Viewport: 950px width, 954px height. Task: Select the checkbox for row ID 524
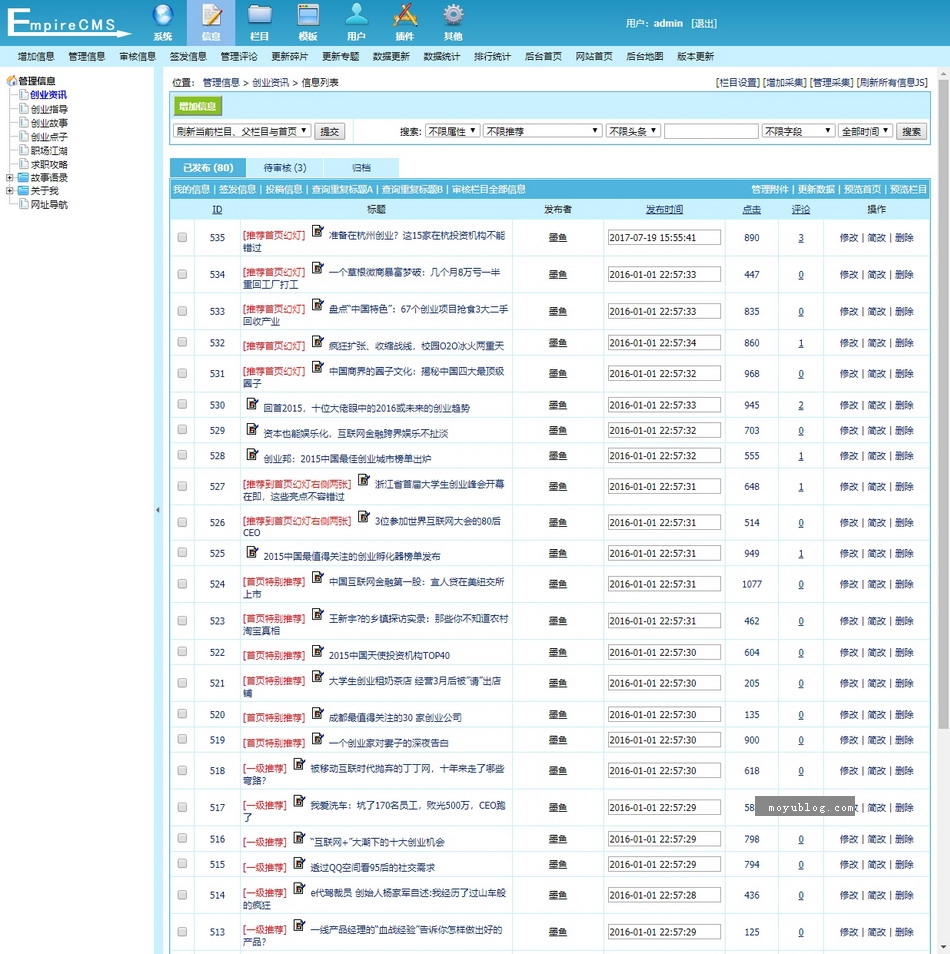pyautogui.click(x=182, y=584)
